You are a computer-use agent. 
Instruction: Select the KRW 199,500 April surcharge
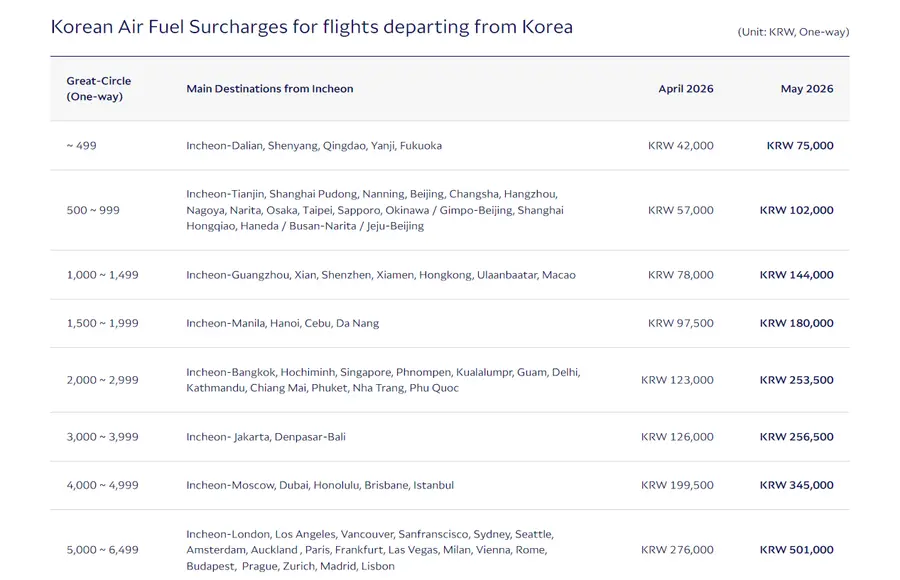tap(677, 485)
